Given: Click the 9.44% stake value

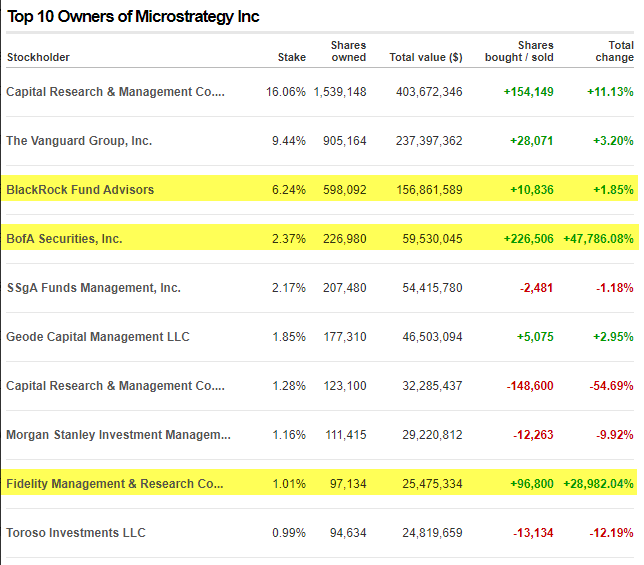Looking at the screenshot, I should [289, 141].
